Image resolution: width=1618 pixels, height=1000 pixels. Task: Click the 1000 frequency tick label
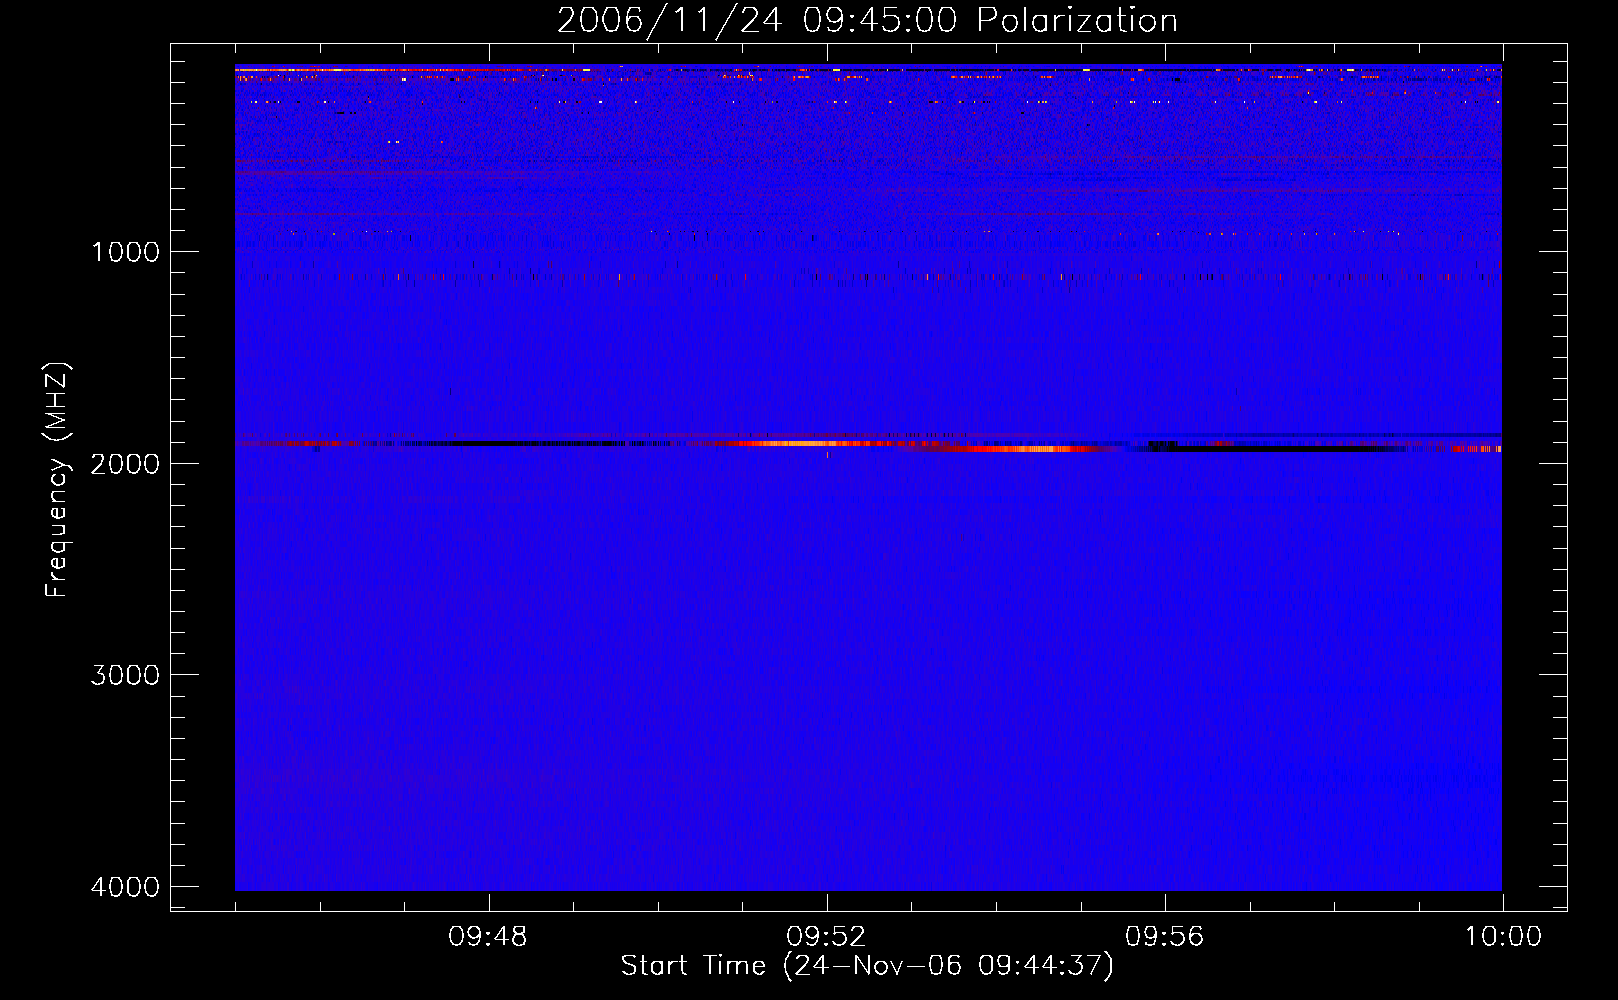pos(125,252)
